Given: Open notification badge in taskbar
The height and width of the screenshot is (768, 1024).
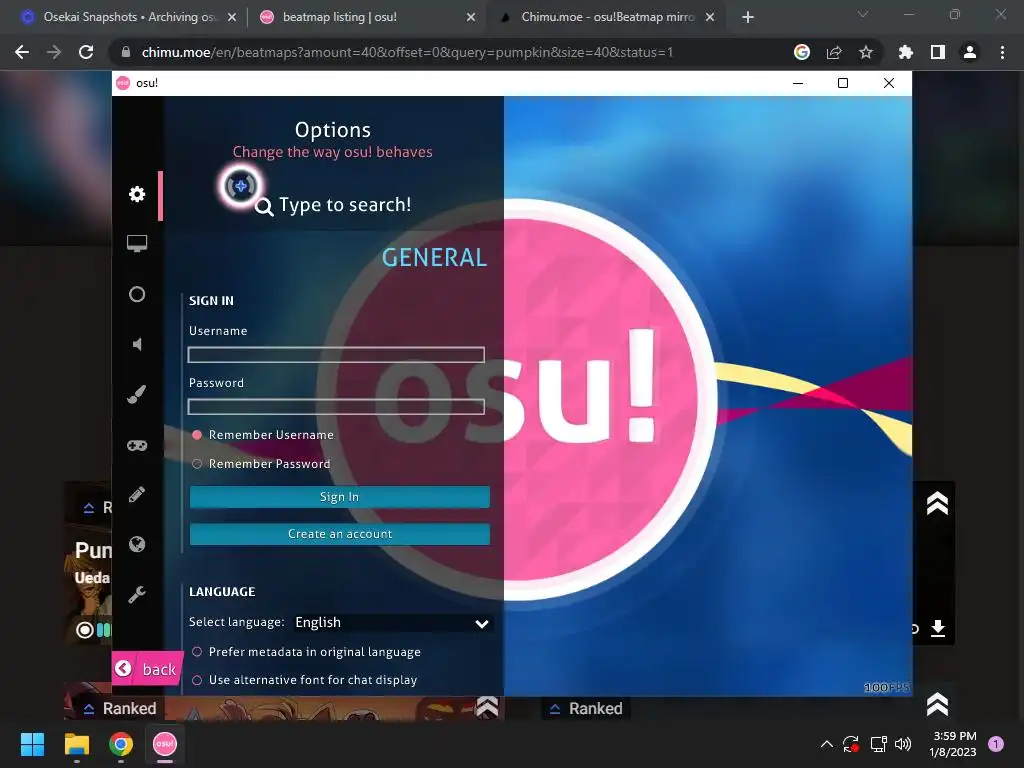Looking at the screenshot, I should [996, 744].
